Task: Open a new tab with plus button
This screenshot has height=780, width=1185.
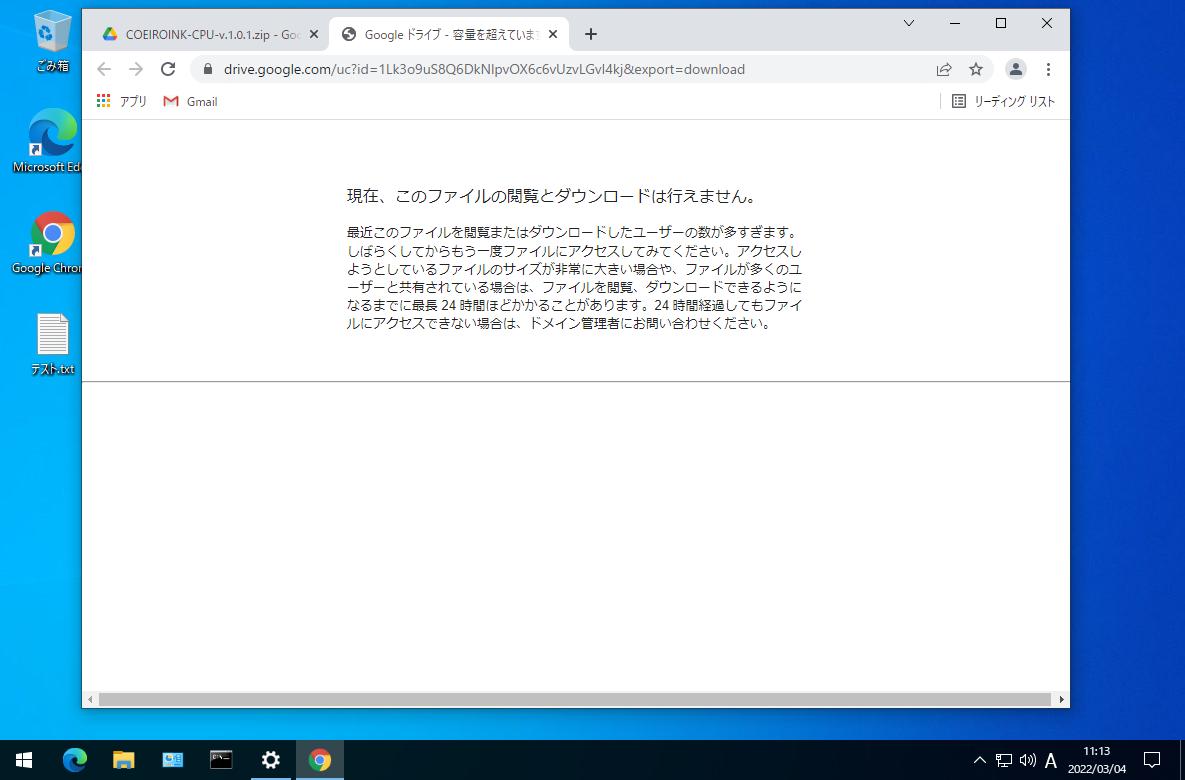Action: 591,34
